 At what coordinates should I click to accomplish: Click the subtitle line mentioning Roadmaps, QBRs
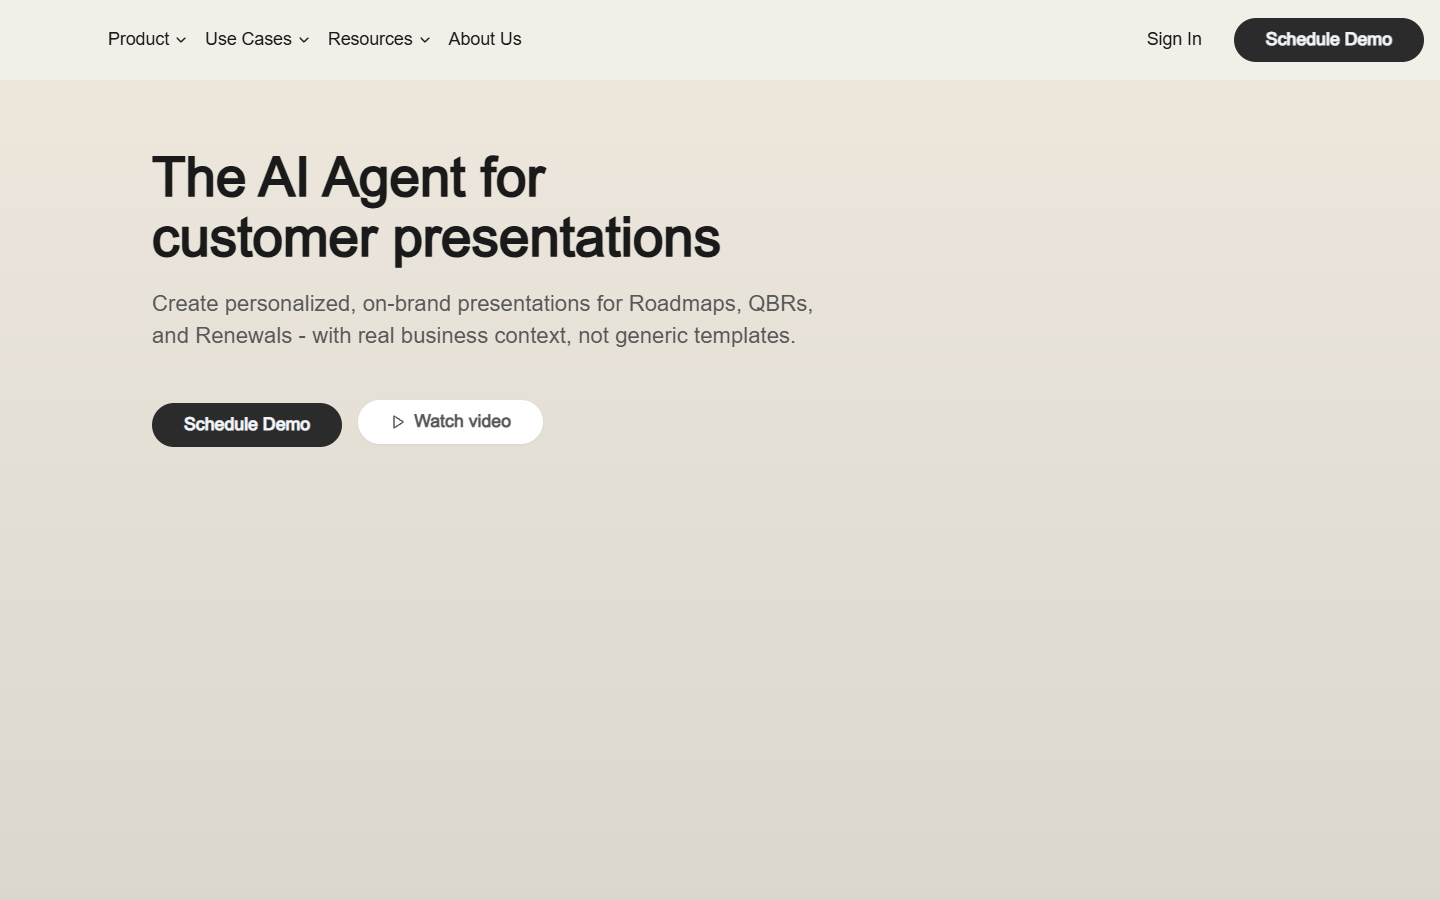coord(482,303)
